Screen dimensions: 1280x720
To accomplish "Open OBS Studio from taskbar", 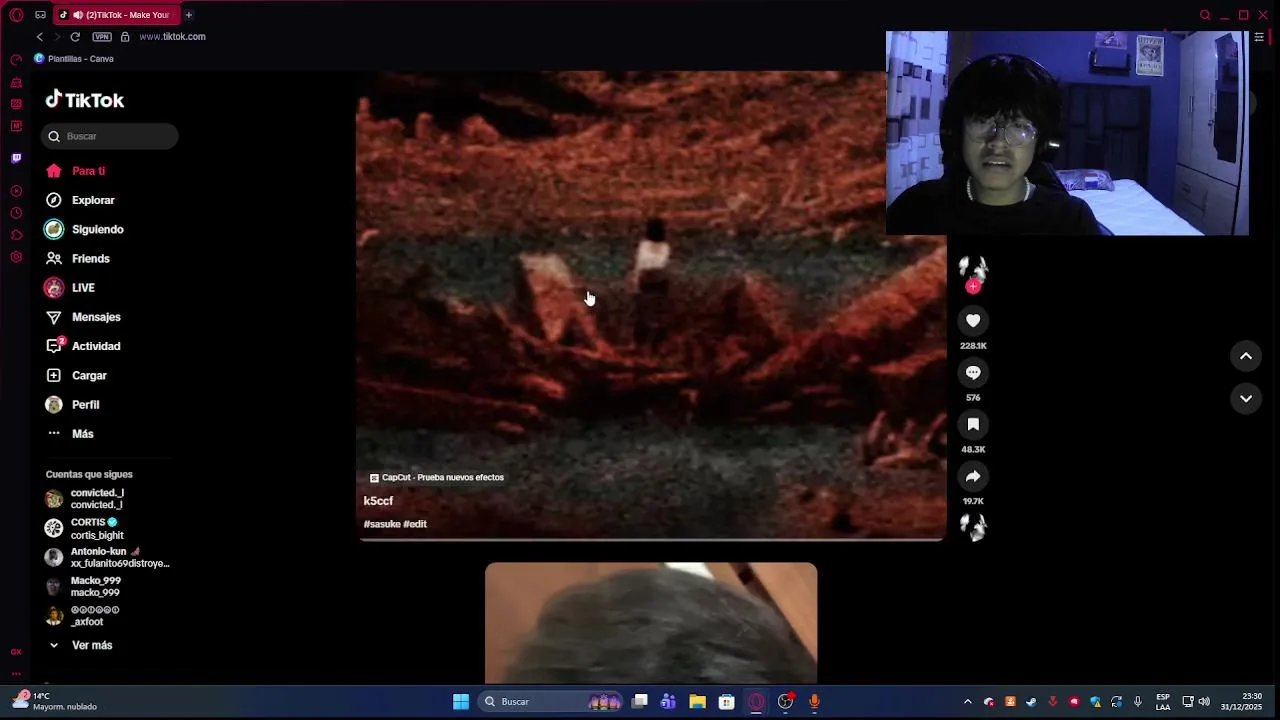I will (786, 702).
